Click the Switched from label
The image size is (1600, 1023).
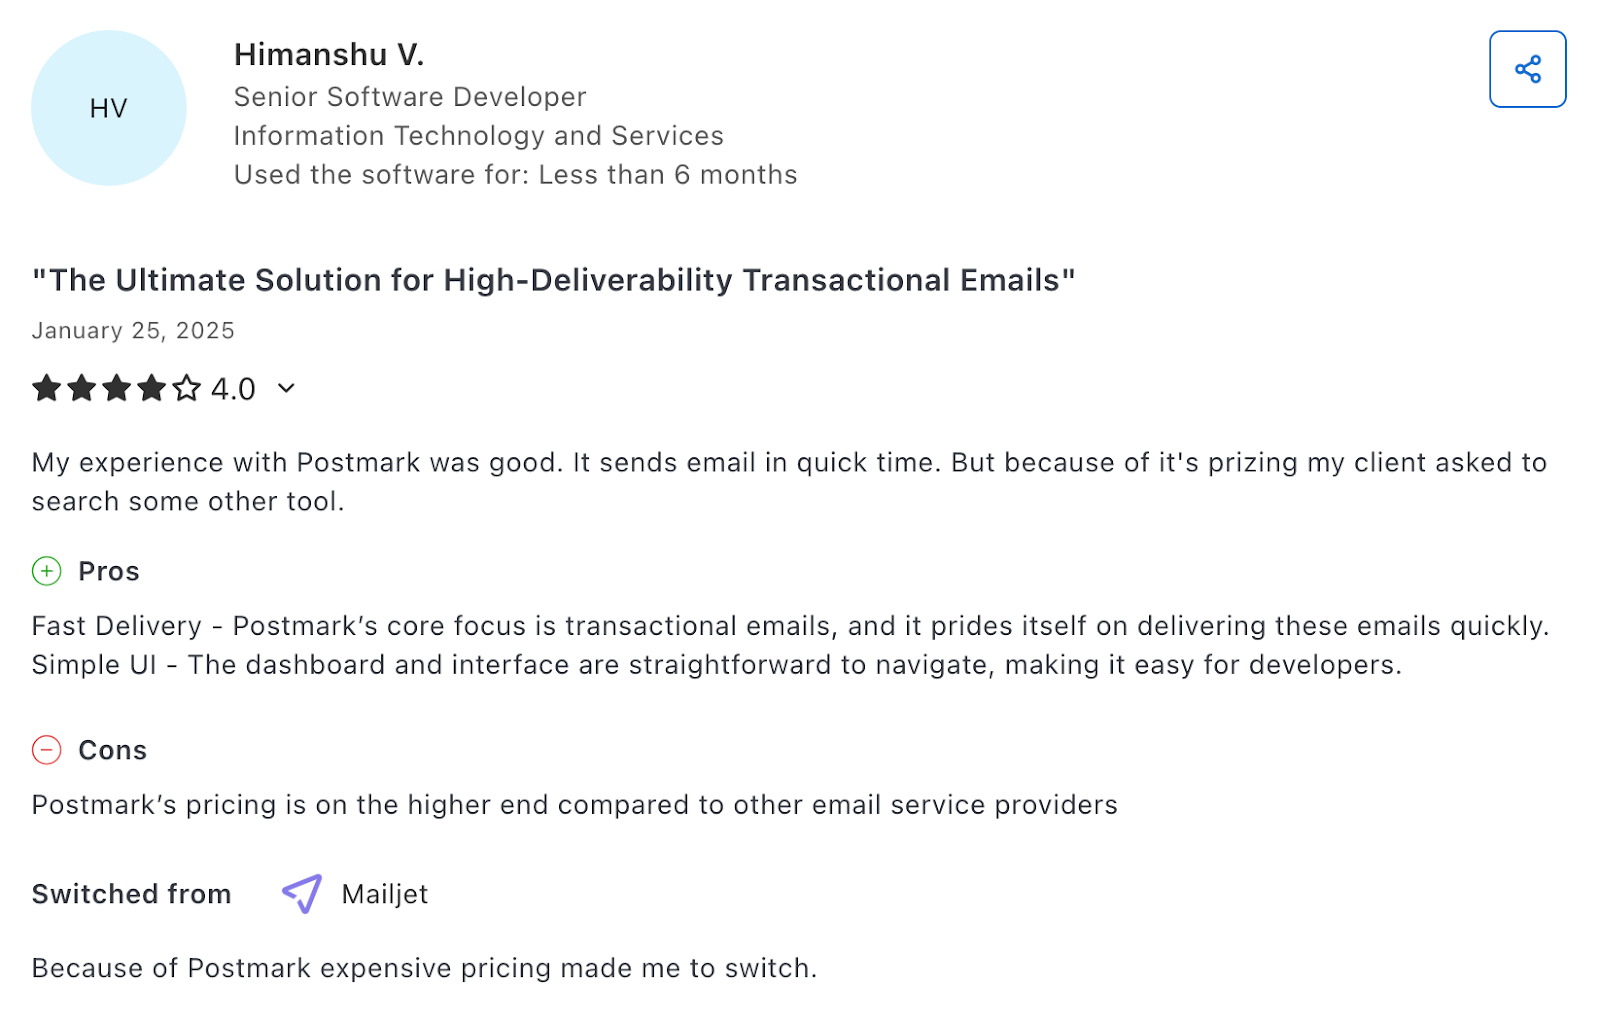click(131, 894)
